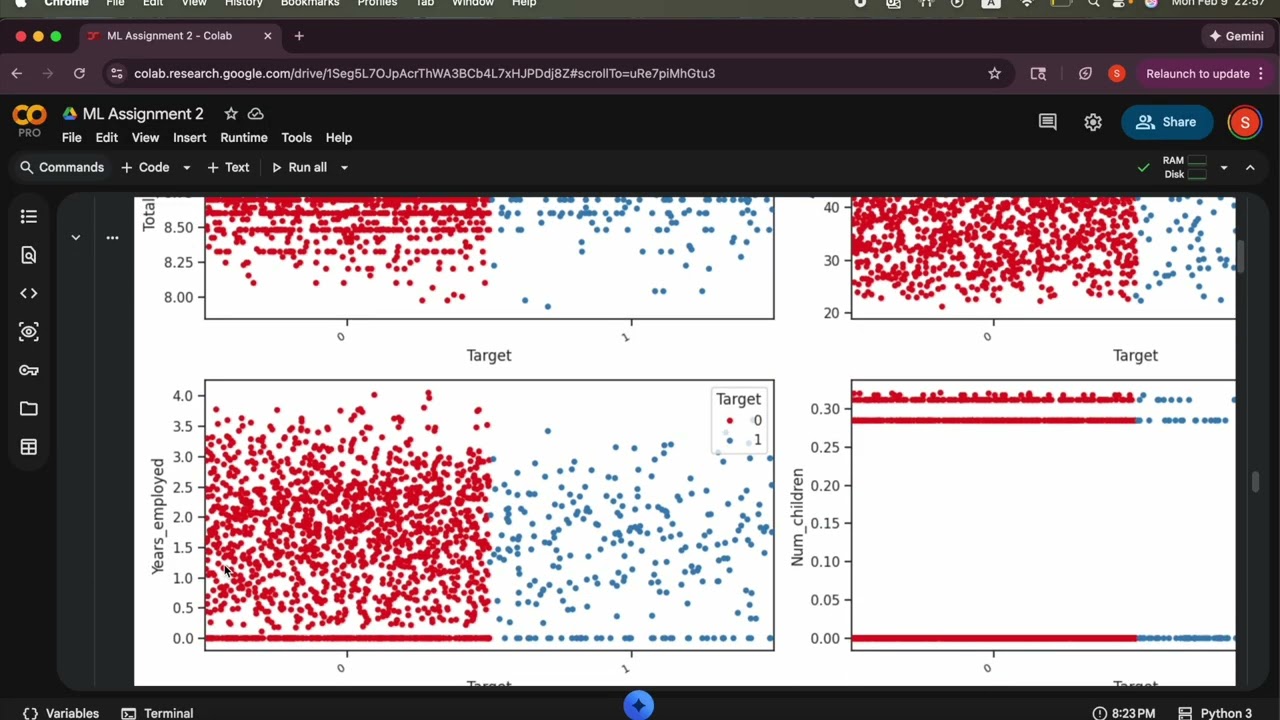
Task: Open the Runtime menu in Colab
Action: click(x=244, y=138)
